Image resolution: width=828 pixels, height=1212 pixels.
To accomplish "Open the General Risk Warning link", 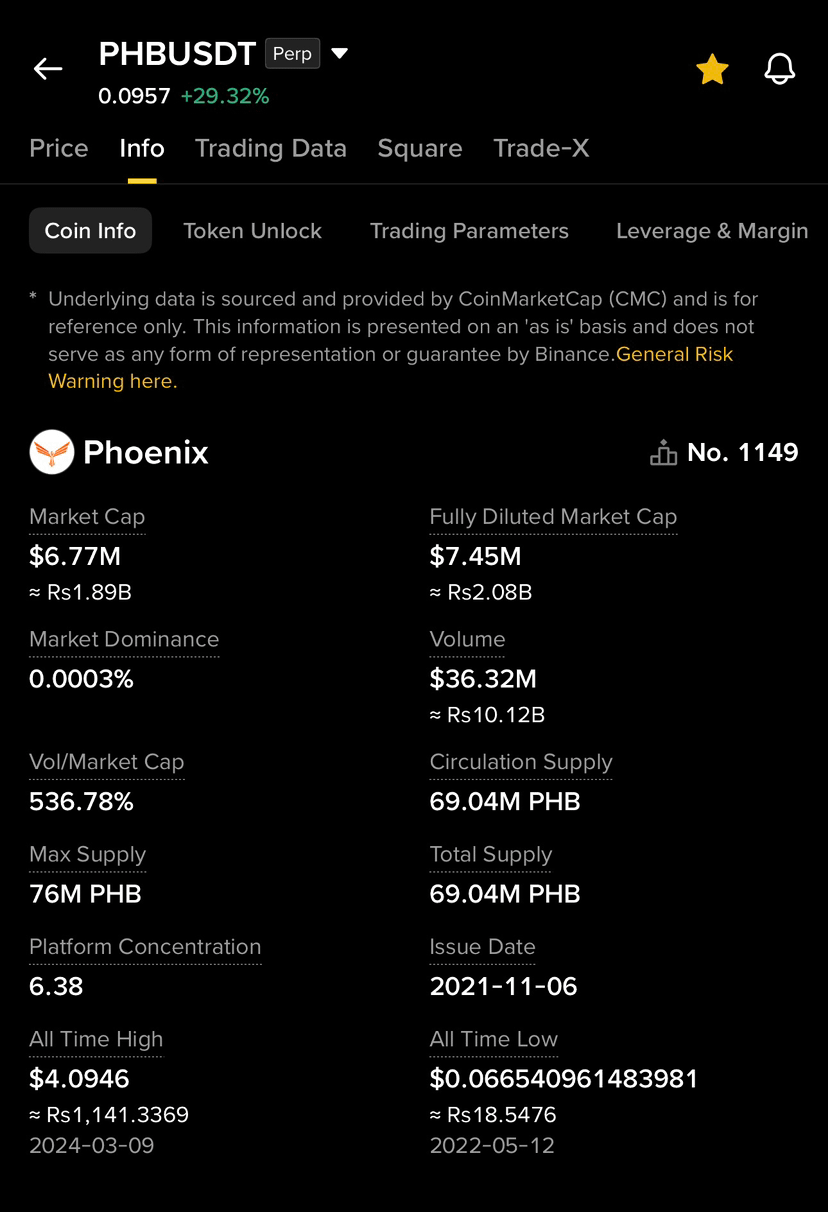I will click(x=391, y=367).
